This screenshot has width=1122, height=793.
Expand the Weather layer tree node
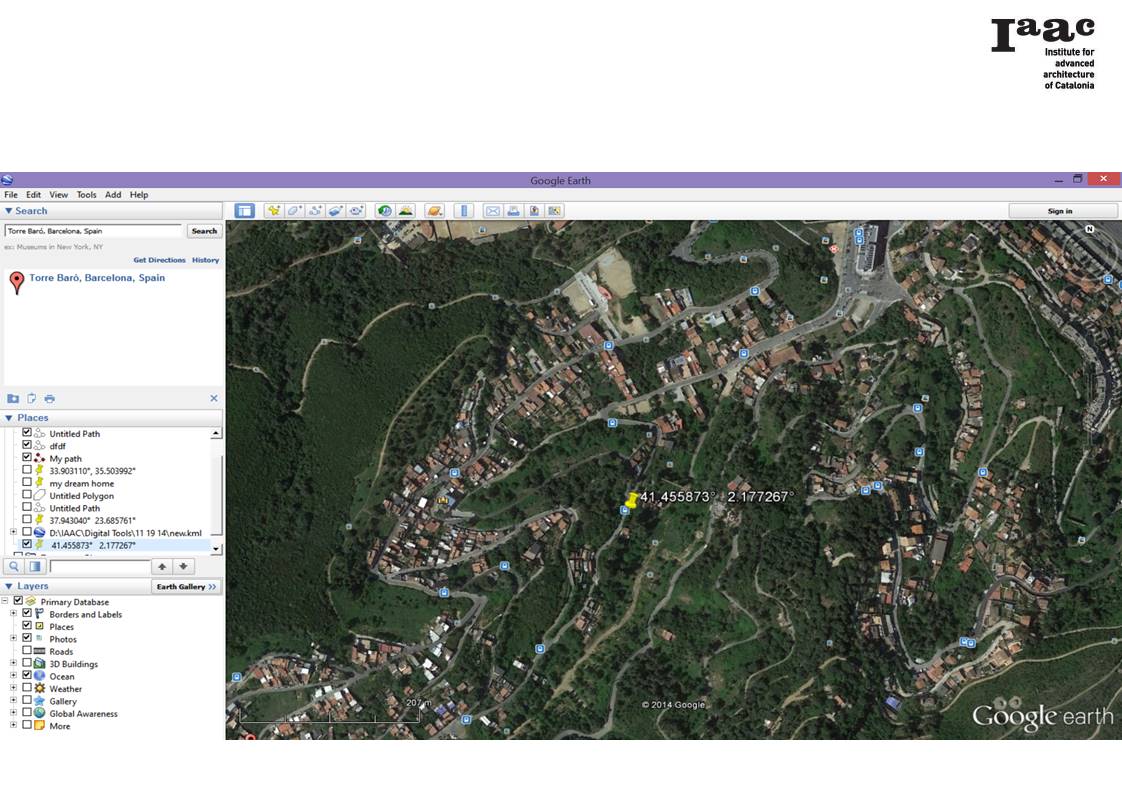coord(13,689)
